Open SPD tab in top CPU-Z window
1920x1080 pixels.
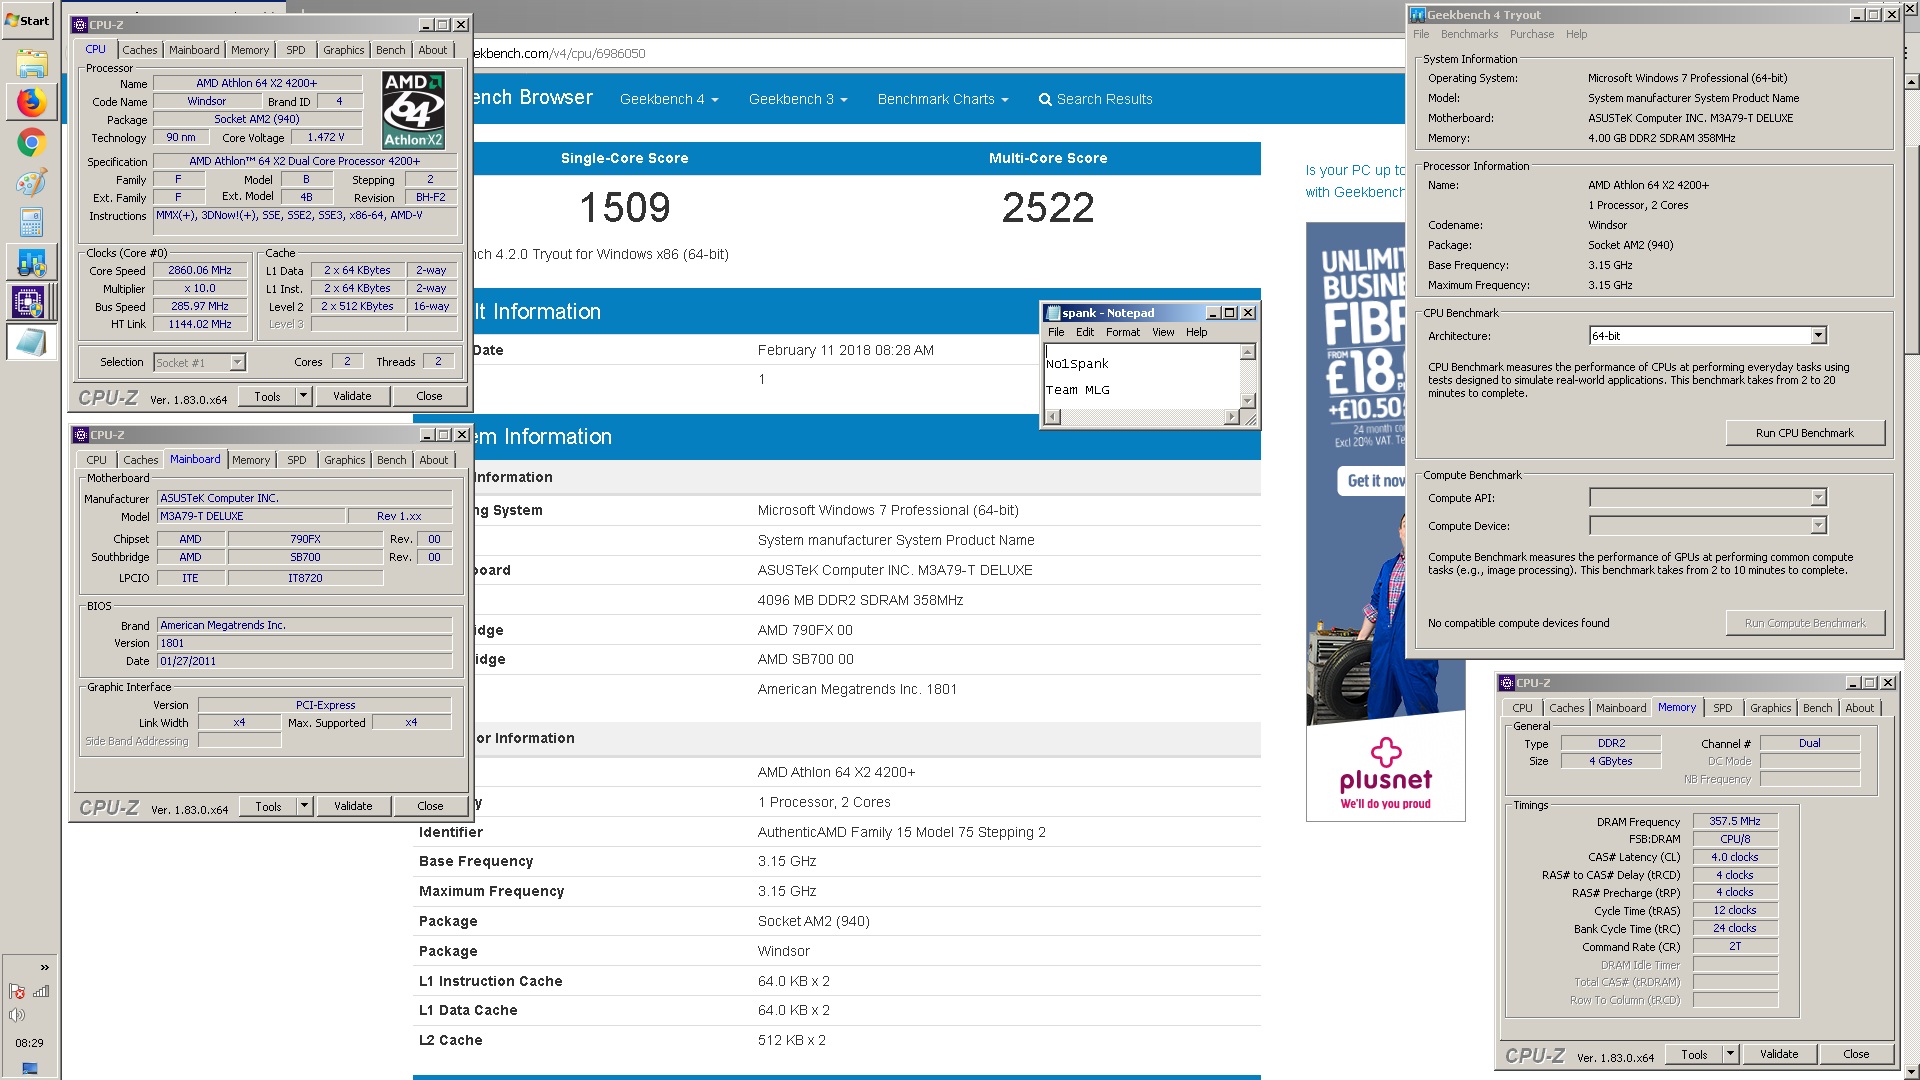point(296,50)
